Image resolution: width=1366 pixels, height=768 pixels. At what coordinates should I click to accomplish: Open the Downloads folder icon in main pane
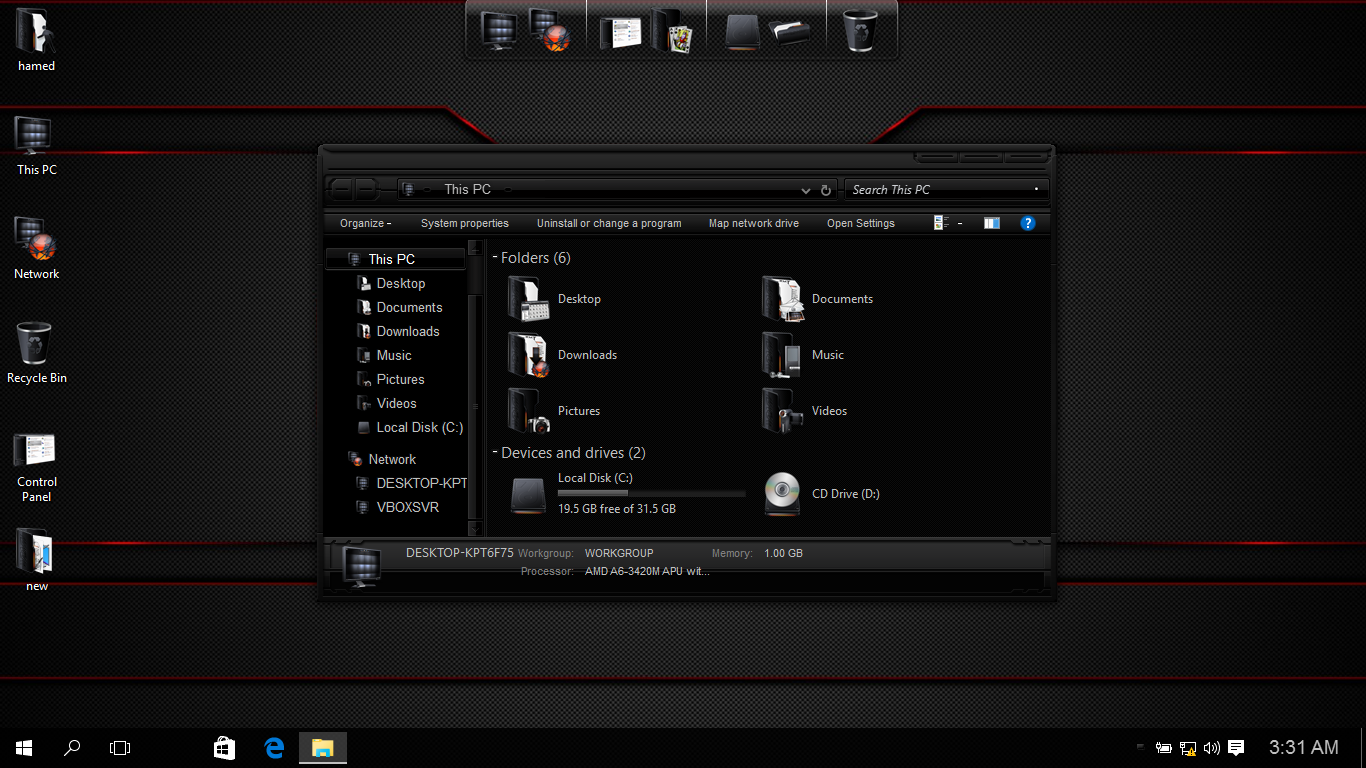pos(528,355)
